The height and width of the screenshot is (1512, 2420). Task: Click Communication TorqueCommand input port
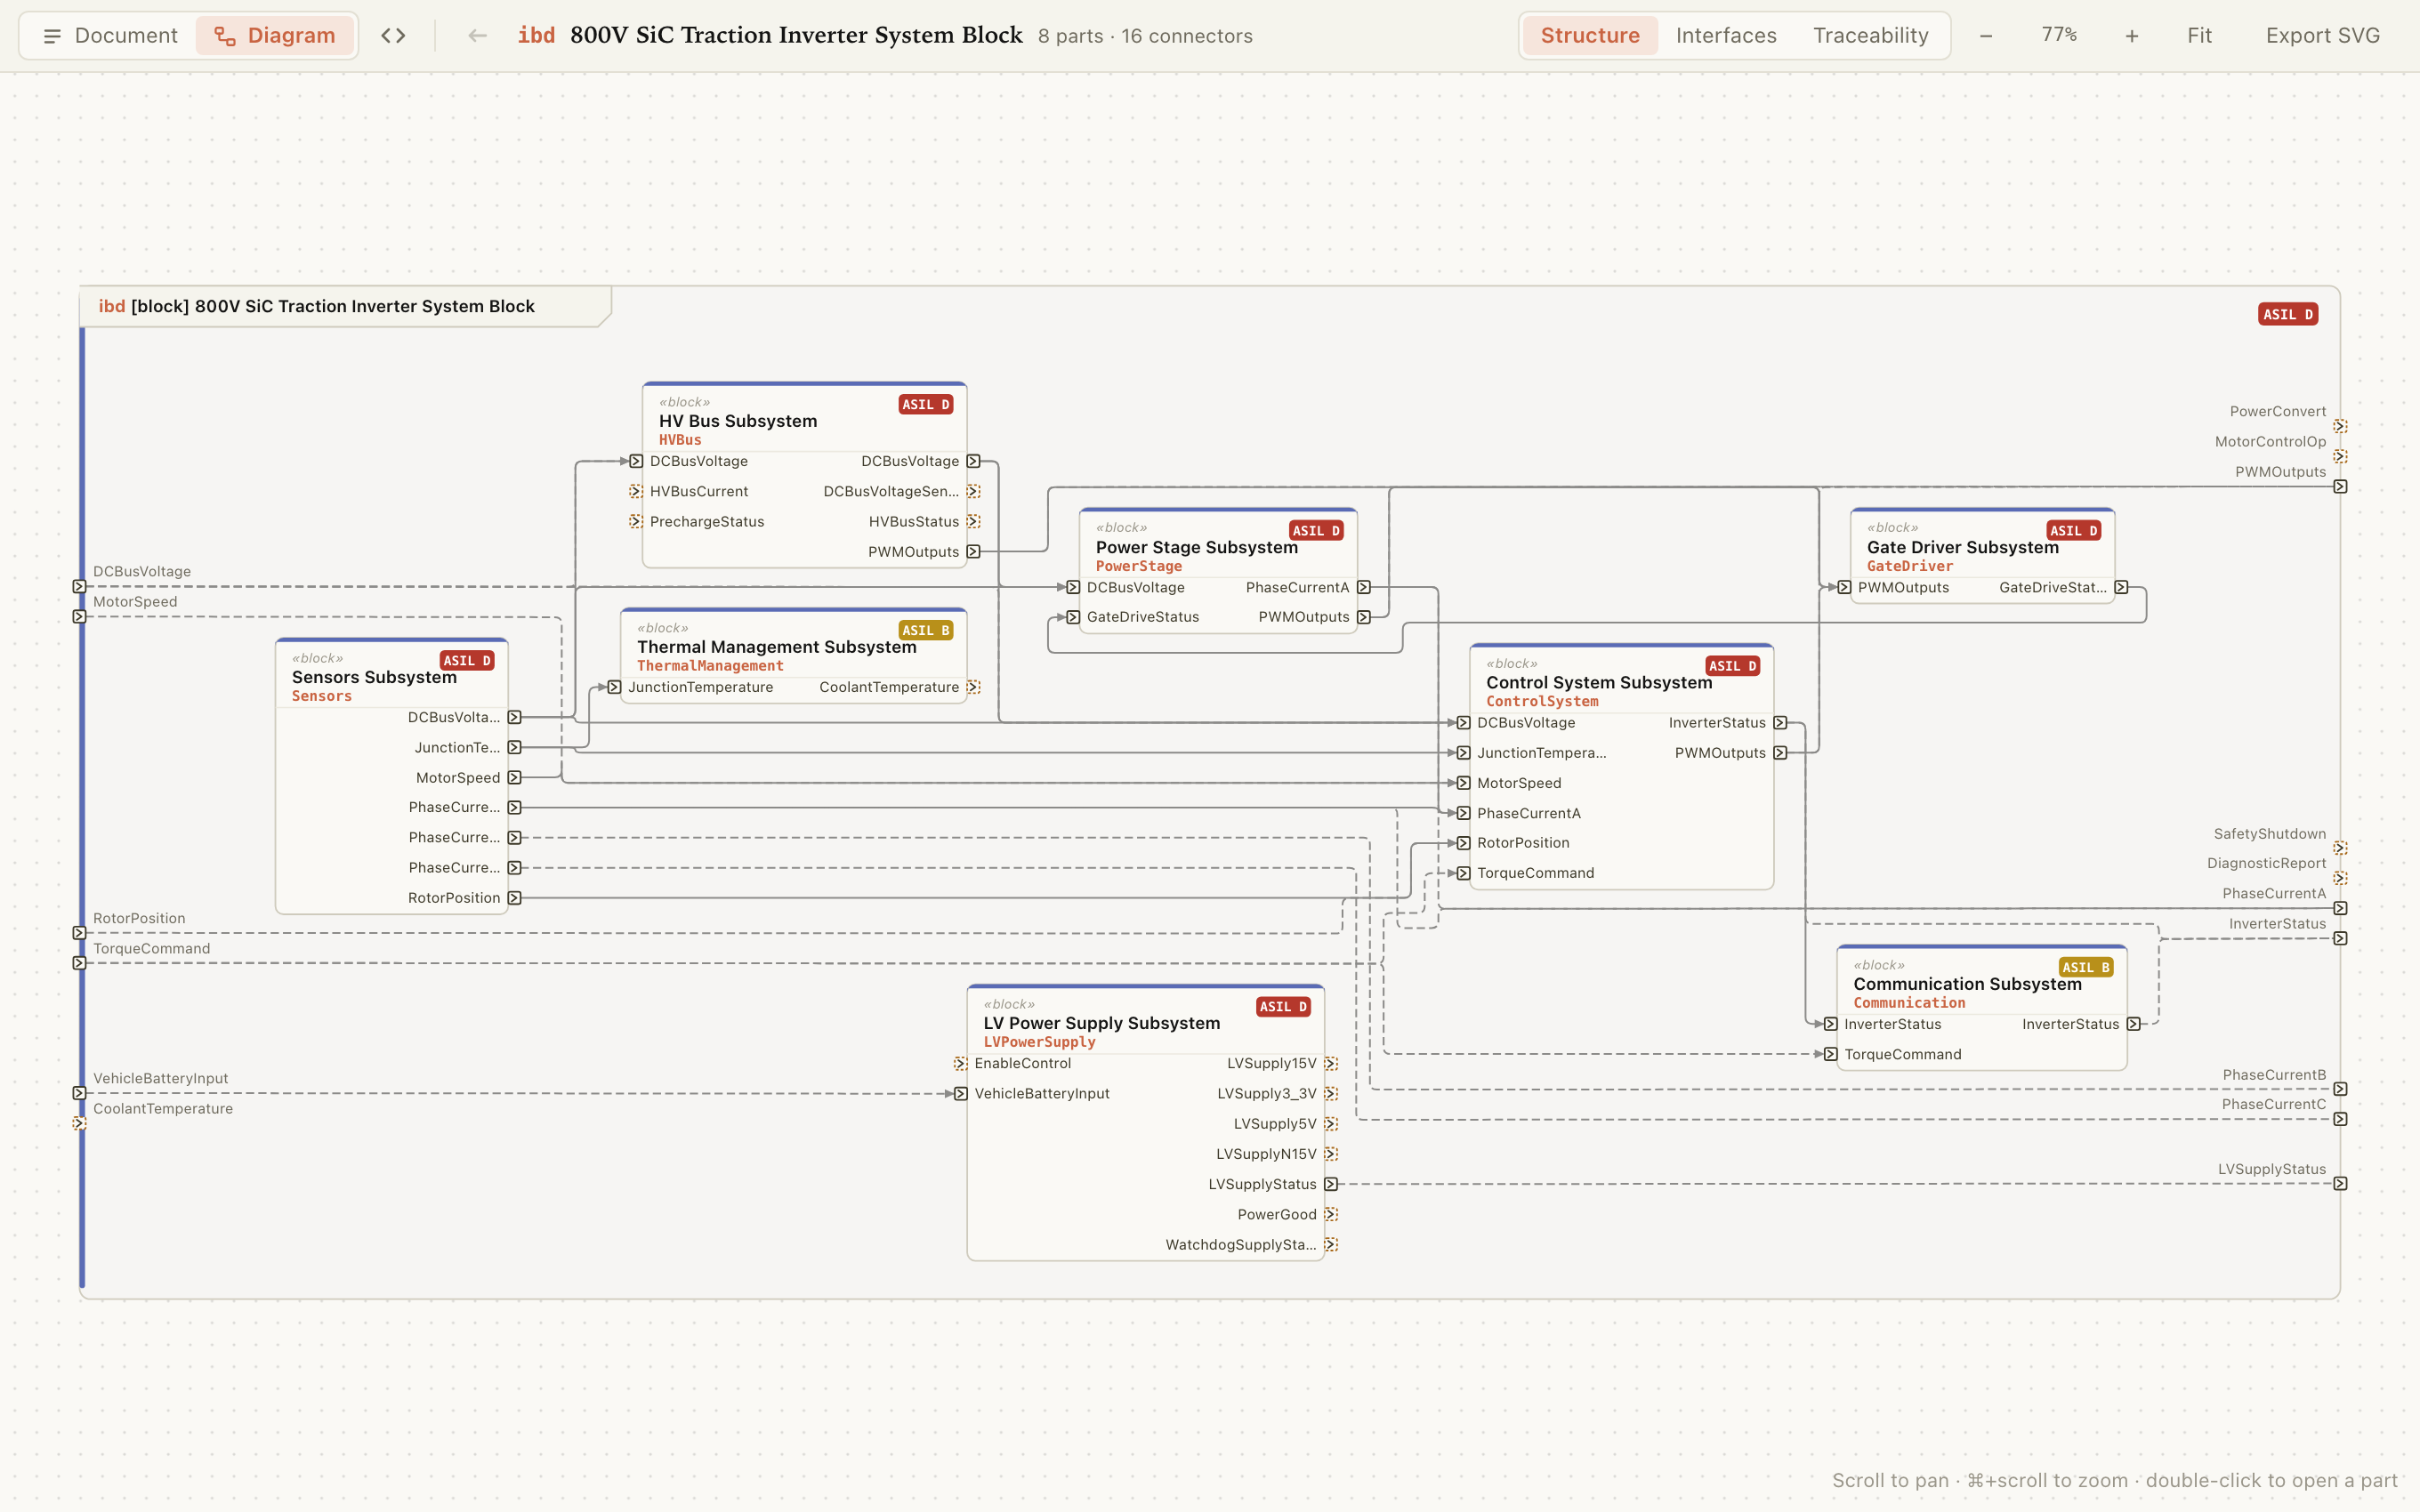1830,1054
